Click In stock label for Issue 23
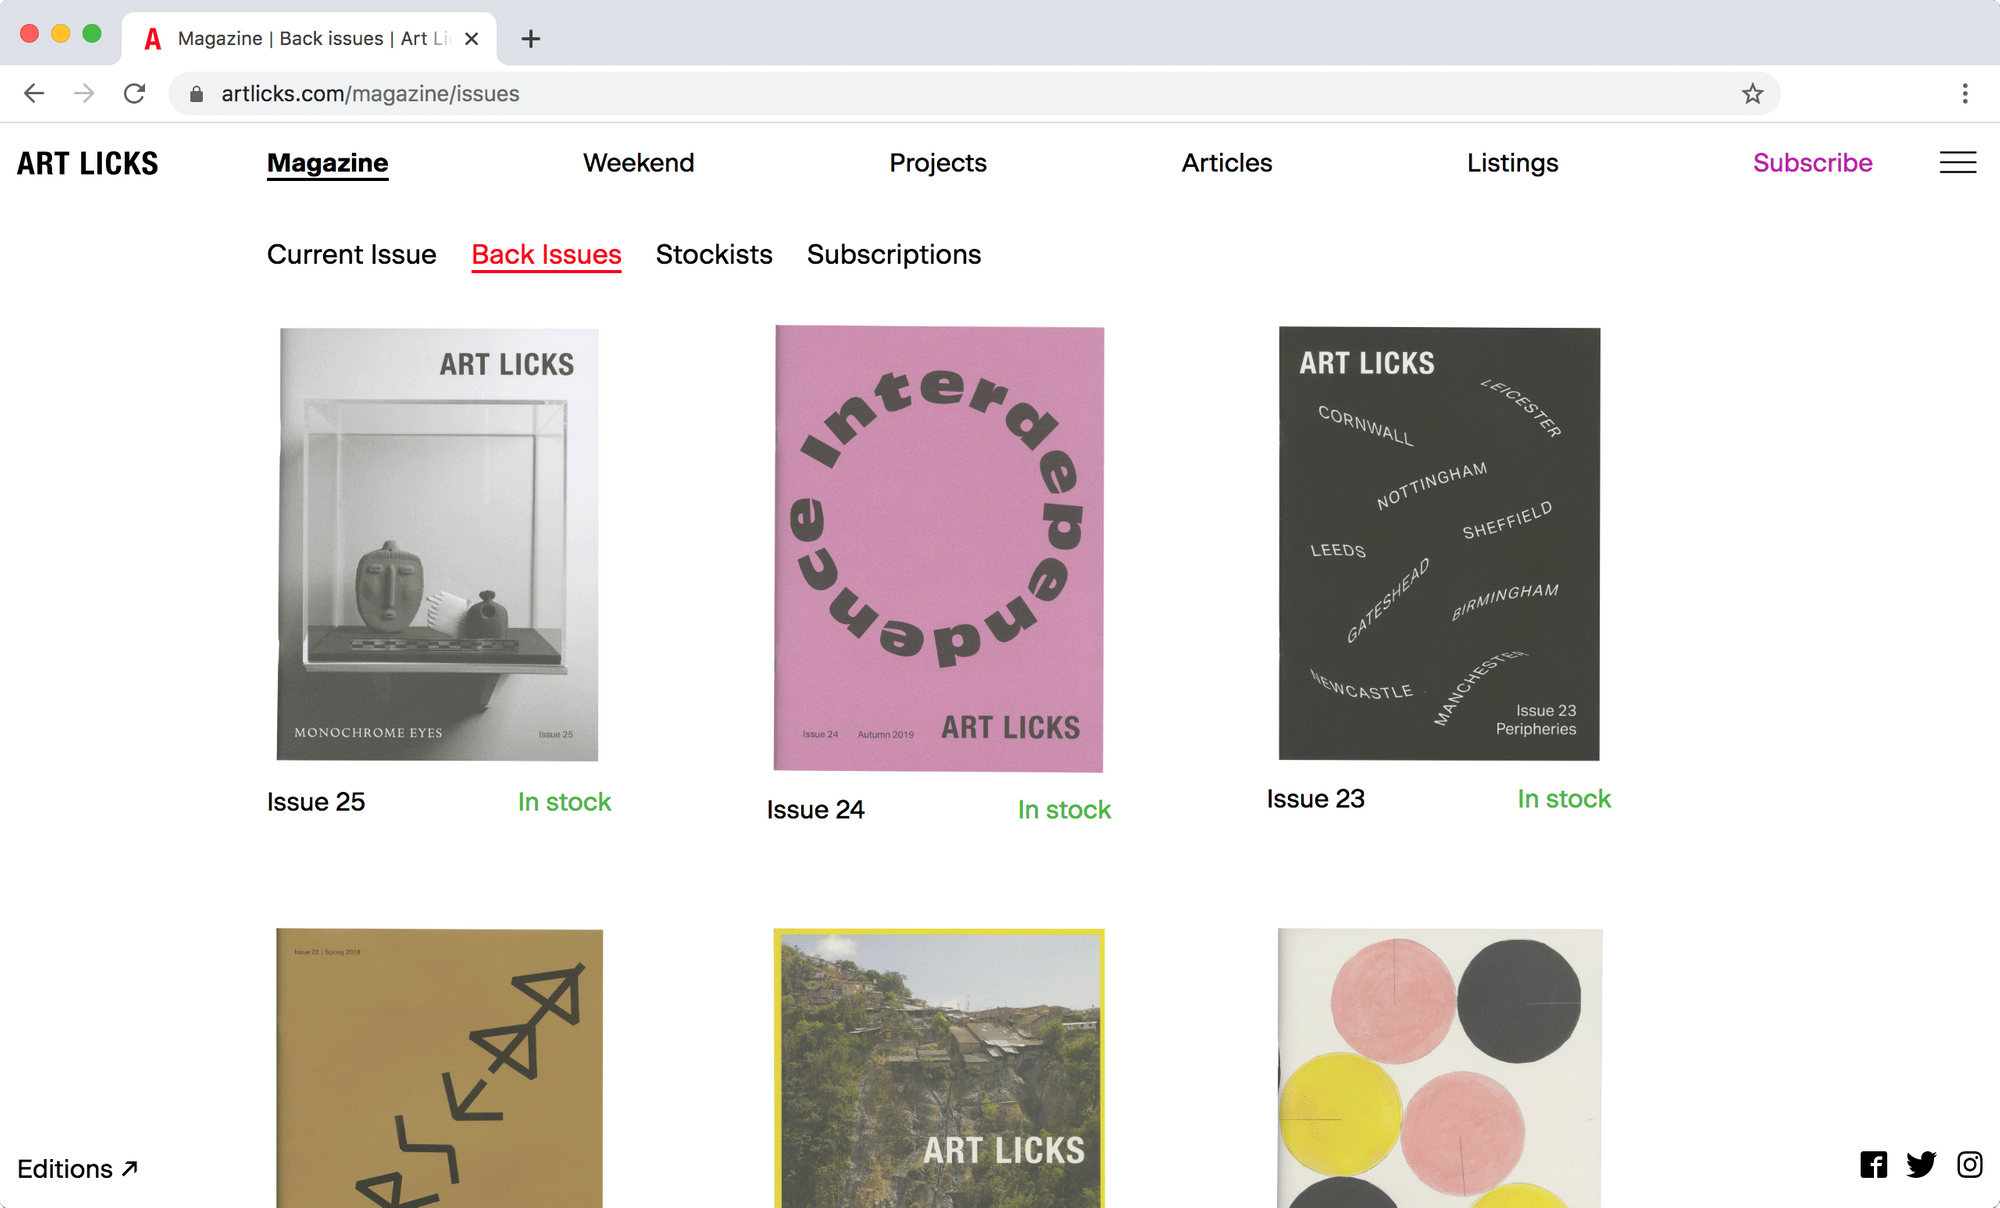2000x1208 pixels. click(x=1564, y=799)
